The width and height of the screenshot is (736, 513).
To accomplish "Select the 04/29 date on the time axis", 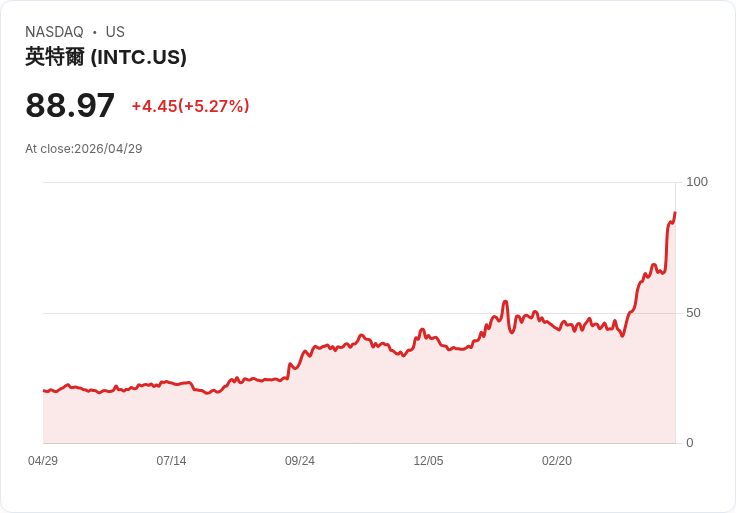I will tap(43, 461).
